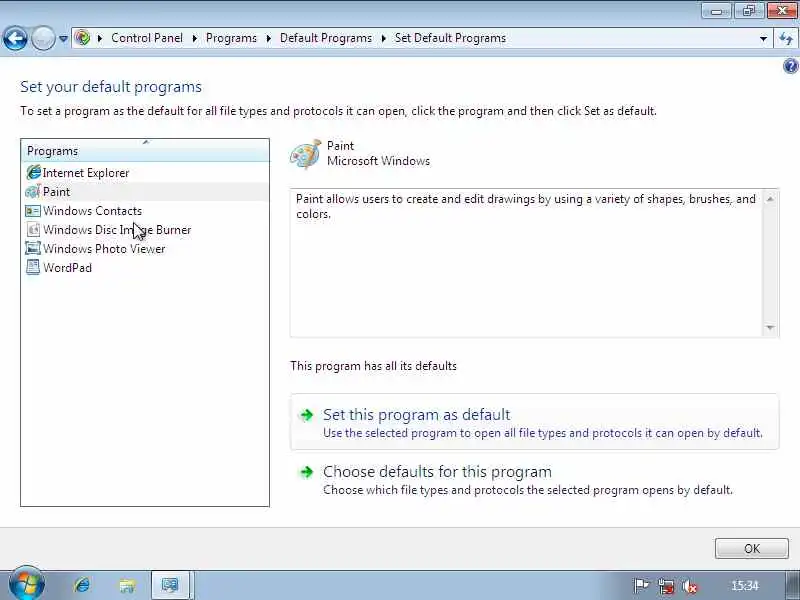Click the Control Panel icon in address bar
The height and width of the screenshot is (600, 800).
tap(82, 38)
